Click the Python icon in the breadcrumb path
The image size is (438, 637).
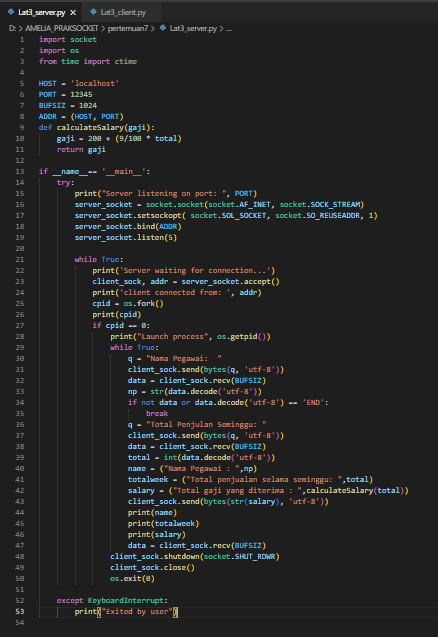163,28
